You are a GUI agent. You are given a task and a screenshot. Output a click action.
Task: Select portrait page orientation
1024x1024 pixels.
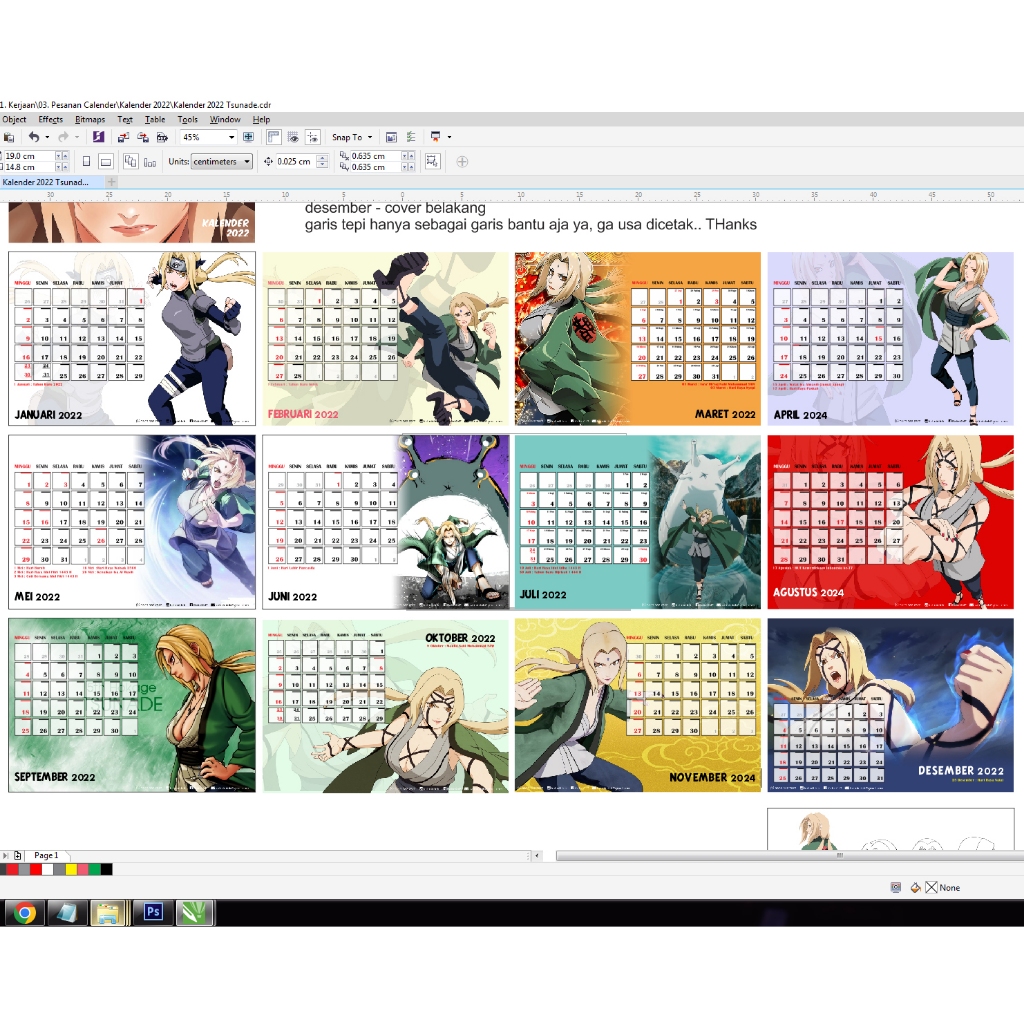click(x=87, y=161)
